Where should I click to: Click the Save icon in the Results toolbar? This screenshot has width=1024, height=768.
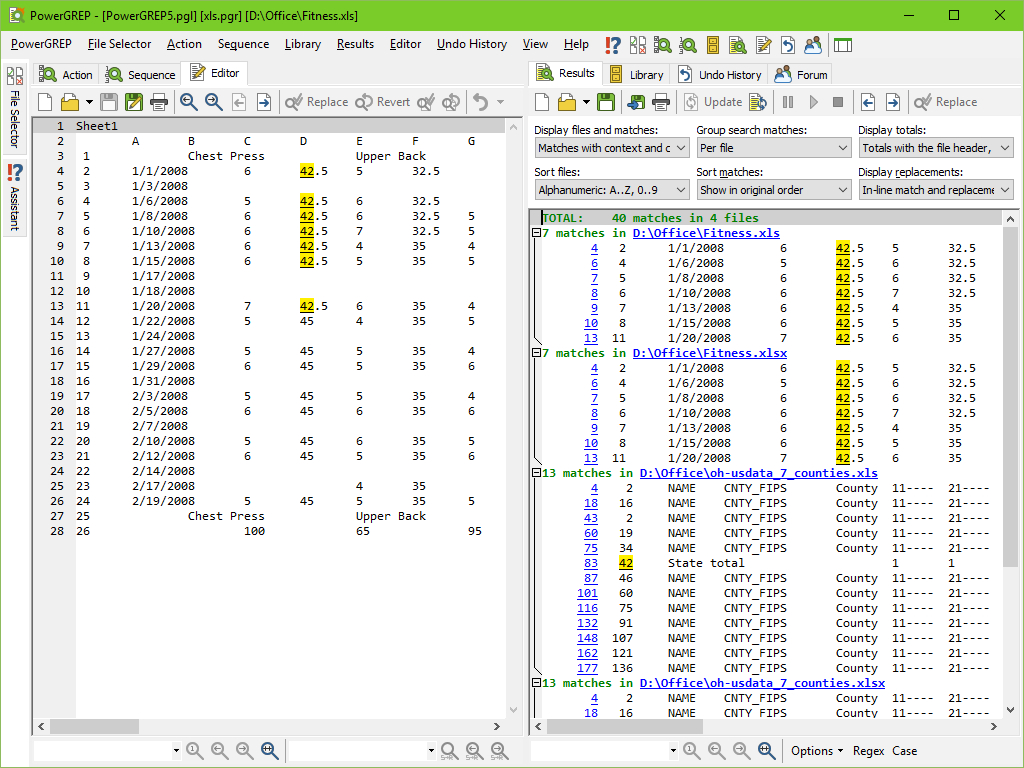pyautogui.click(x=606, y=102)
